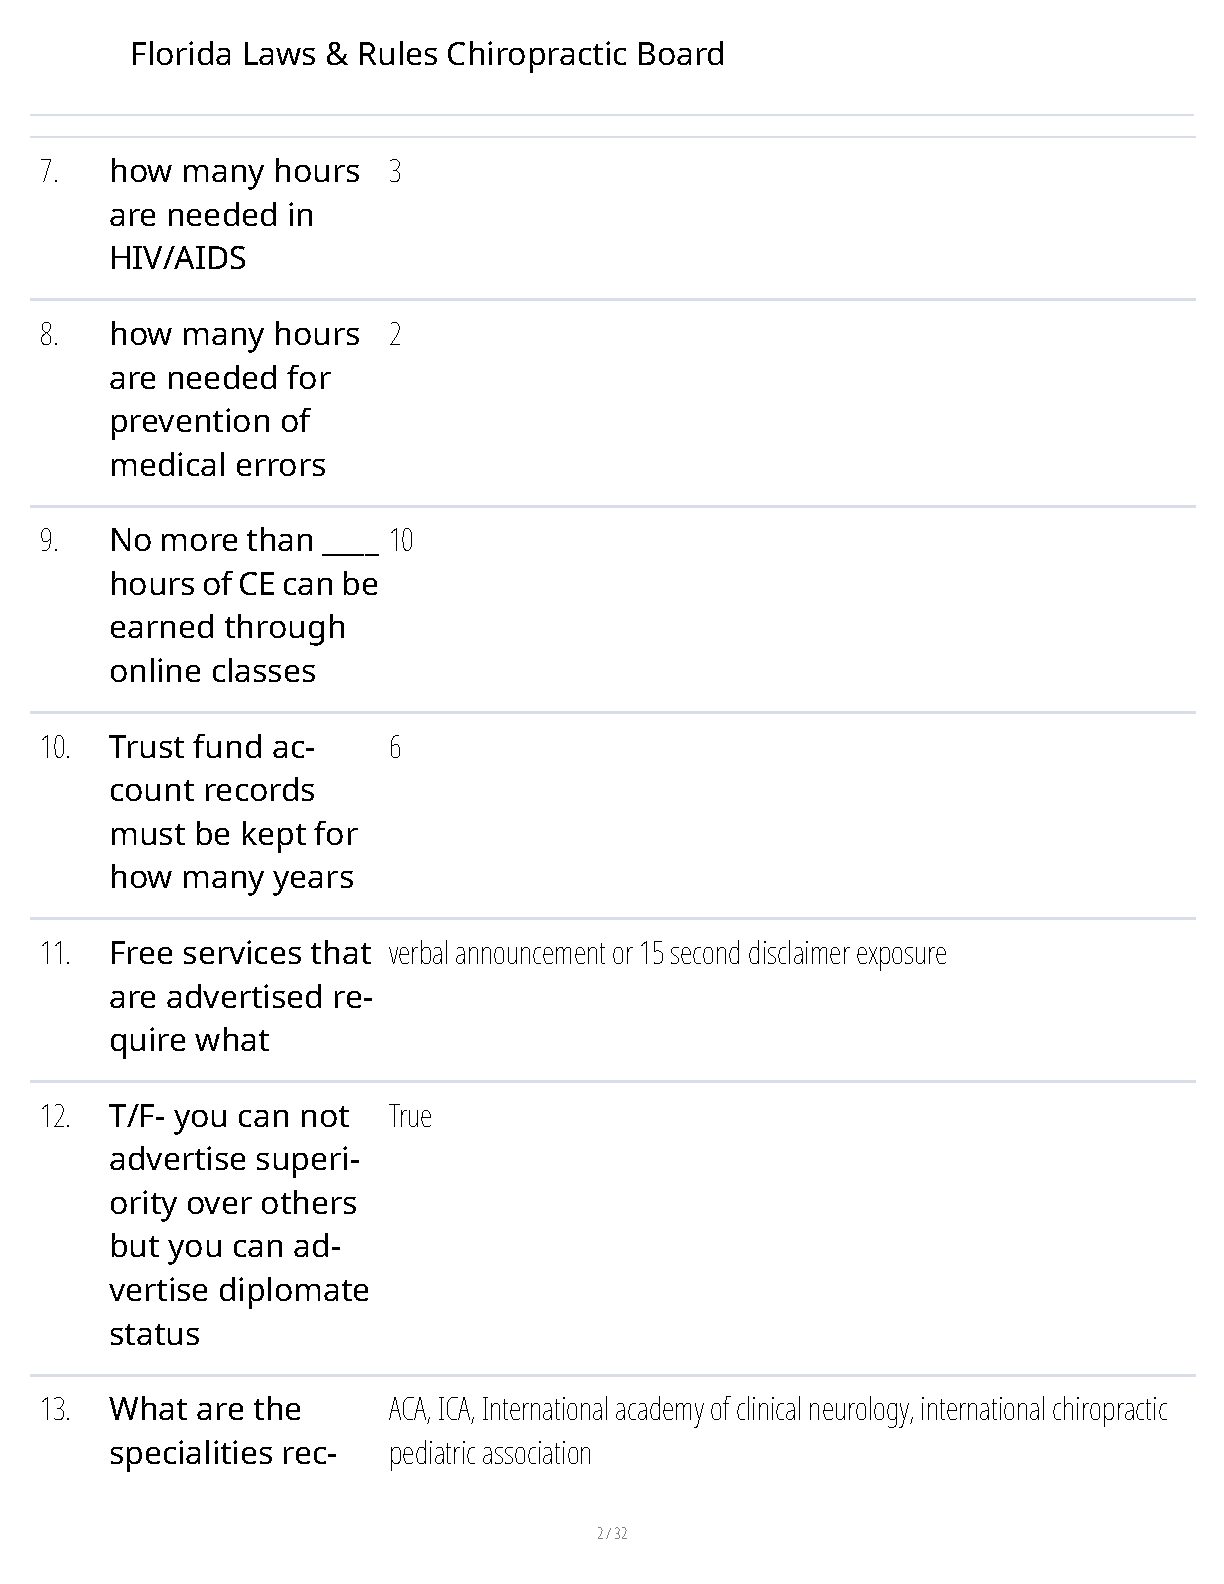Image resolution: width=1224 pixels, height=1584 pixels.
Task: Select the online classes CE hours question
Action: [243, 605]
